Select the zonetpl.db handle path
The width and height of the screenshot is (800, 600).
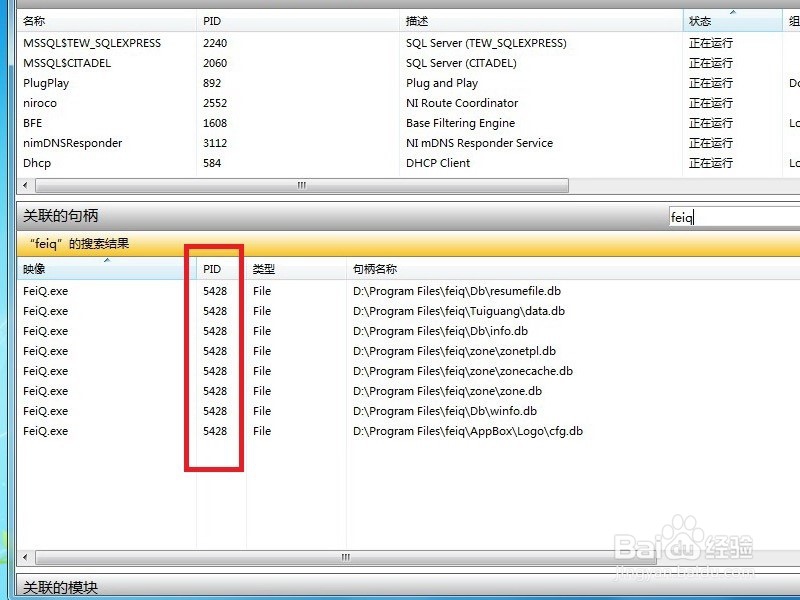(x=454, y=351)
